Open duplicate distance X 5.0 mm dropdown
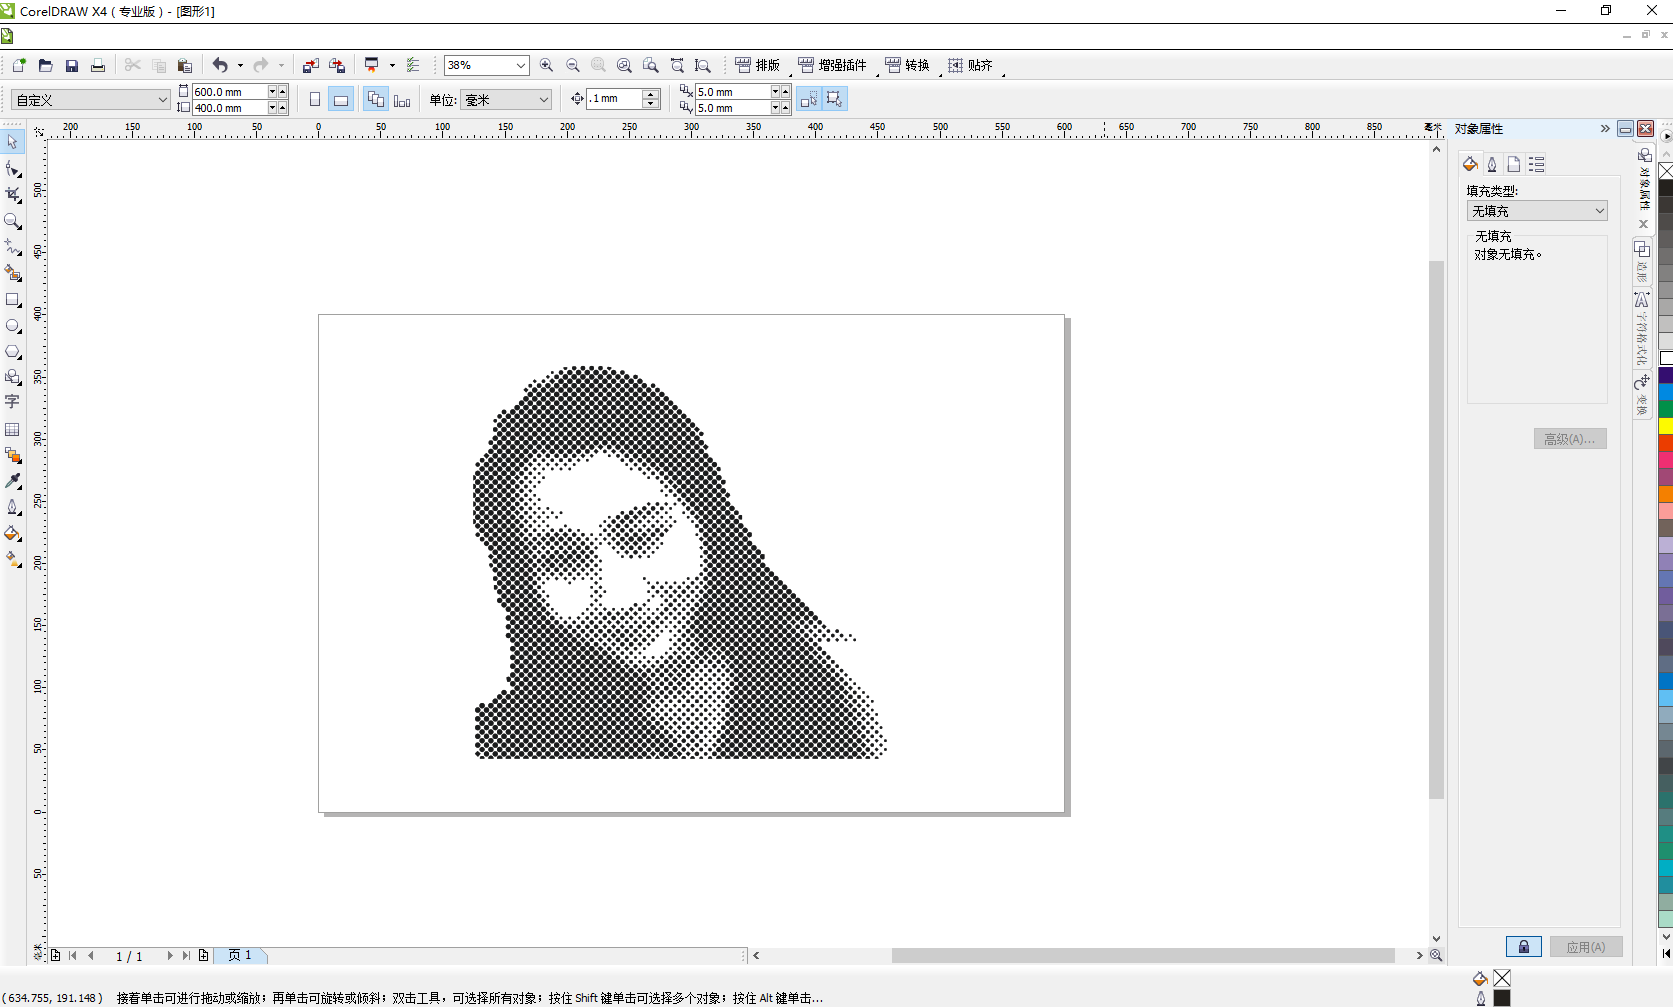The height and width of the screenshot is (1007, 1673). point(775,91)
